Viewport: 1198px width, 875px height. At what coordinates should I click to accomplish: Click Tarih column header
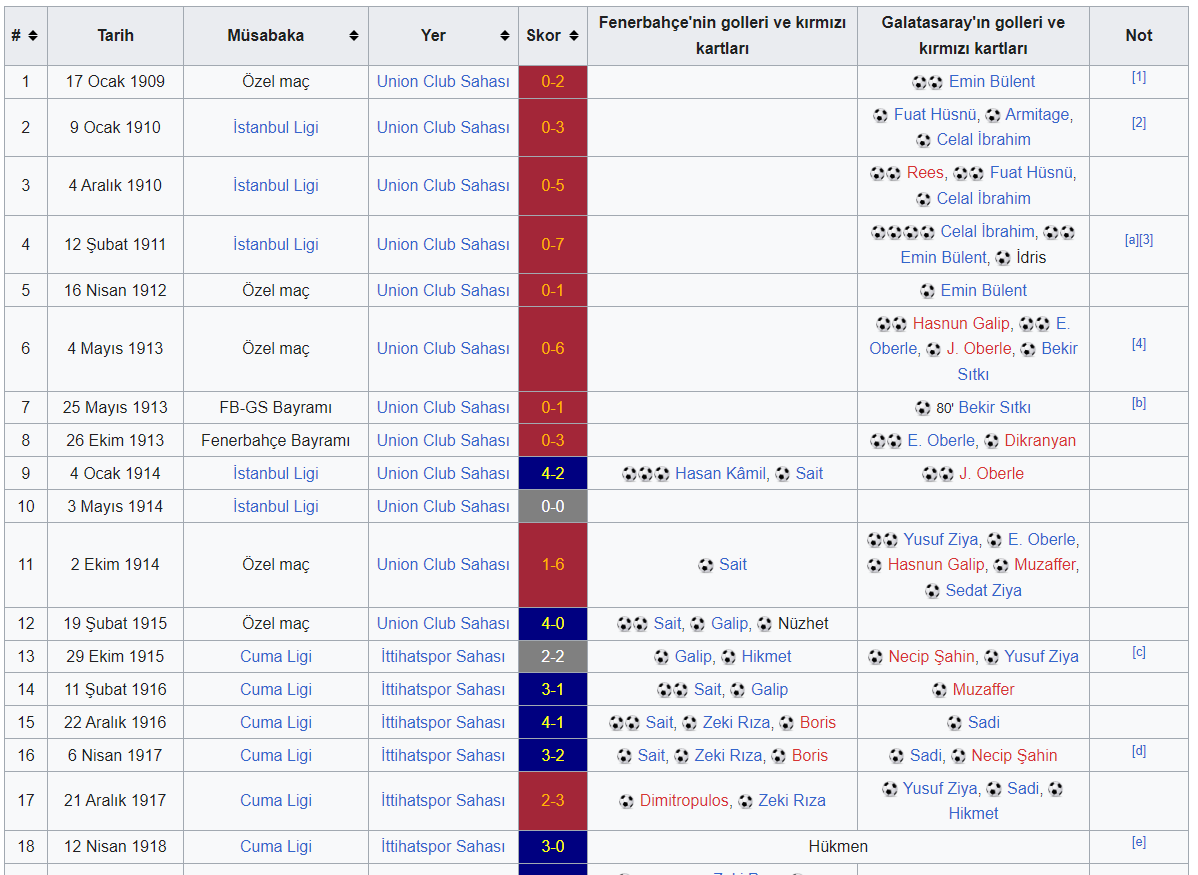click(x=115, y=36)
